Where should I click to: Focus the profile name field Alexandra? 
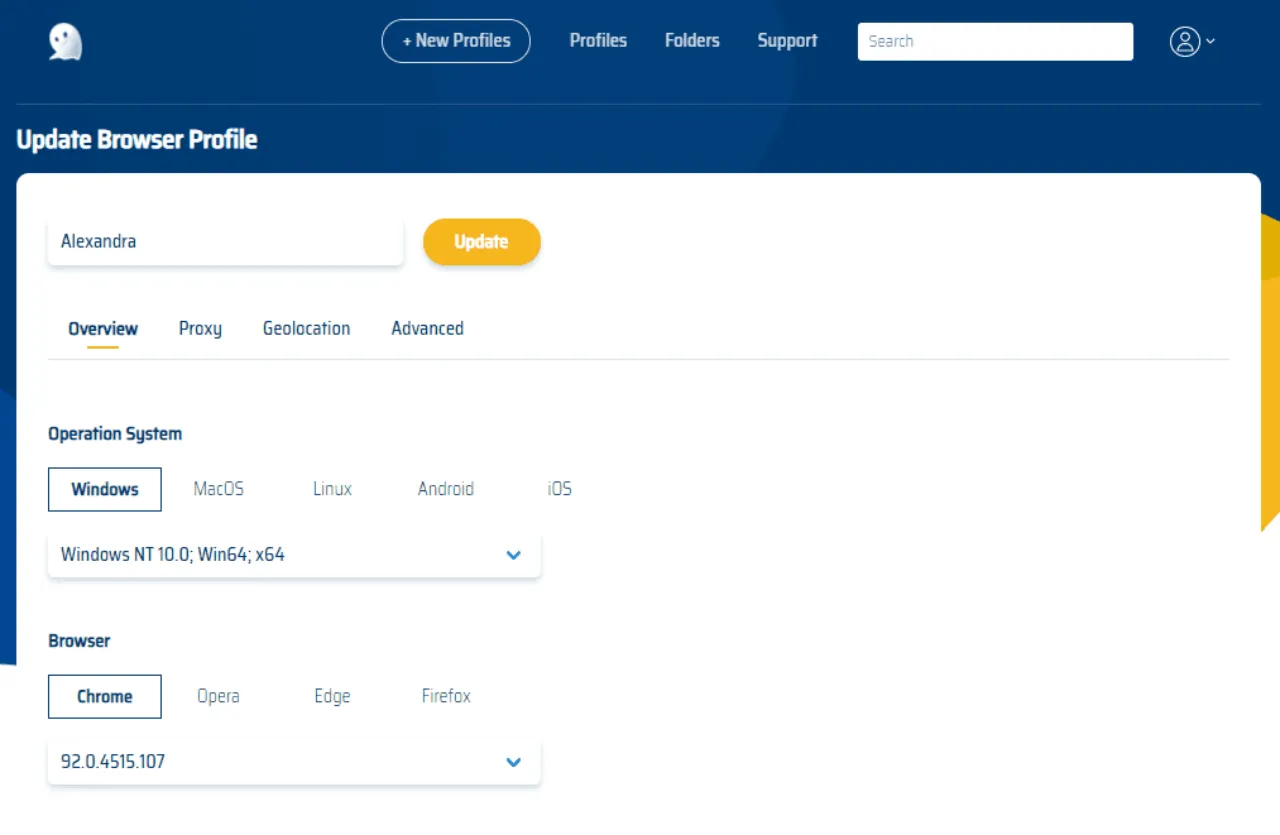(225, 242)
